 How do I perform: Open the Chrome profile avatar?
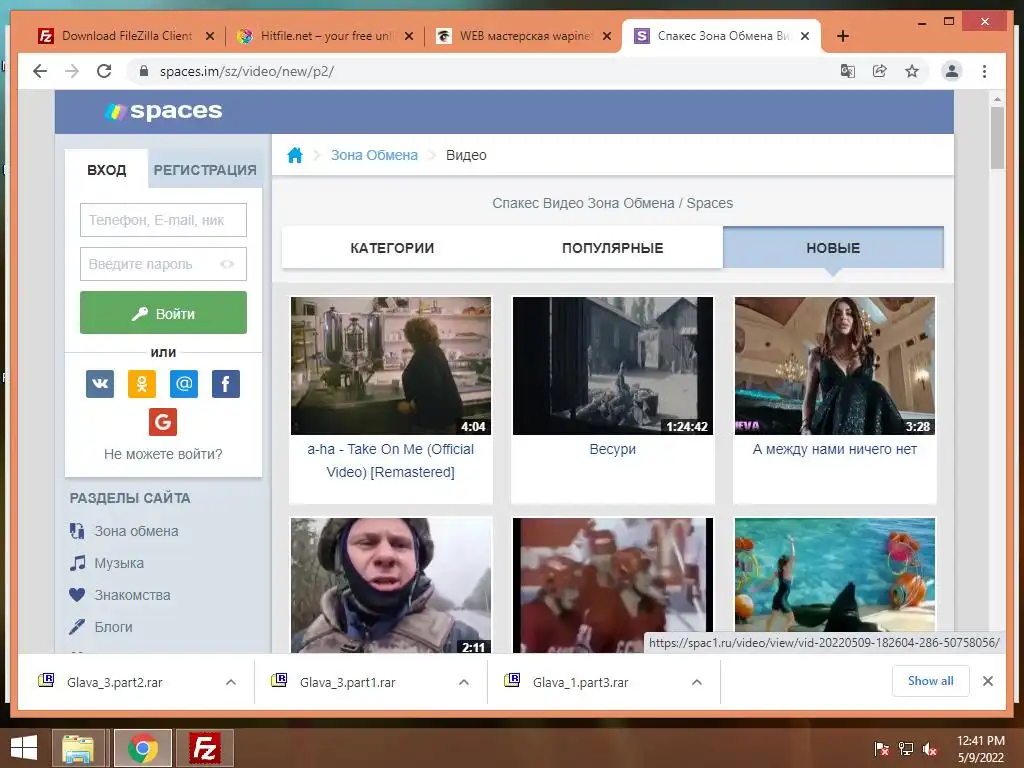pos(952,71)
